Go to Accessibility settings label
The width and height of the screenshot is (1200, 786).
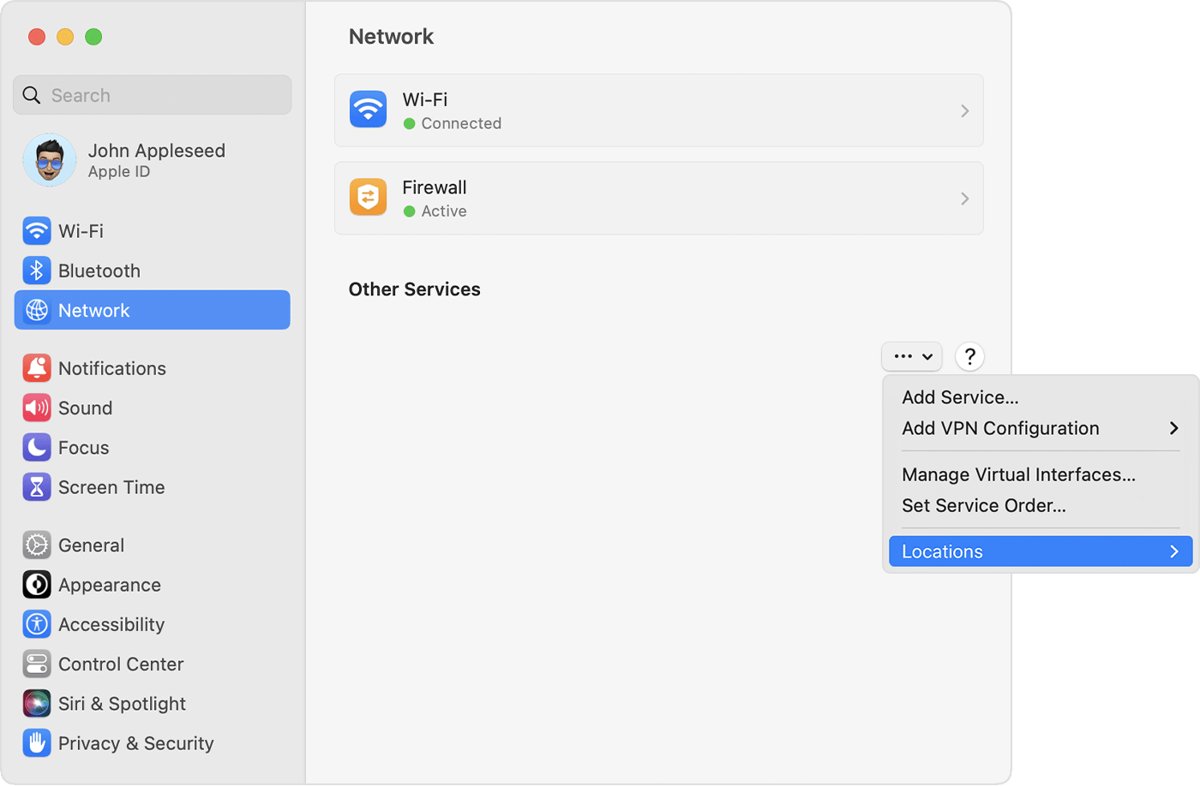point(111,624)
